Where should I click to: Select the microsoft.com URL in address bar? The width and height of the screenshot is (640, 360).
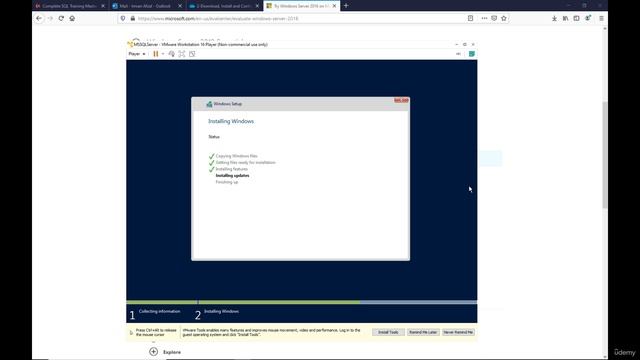[218, 18]
